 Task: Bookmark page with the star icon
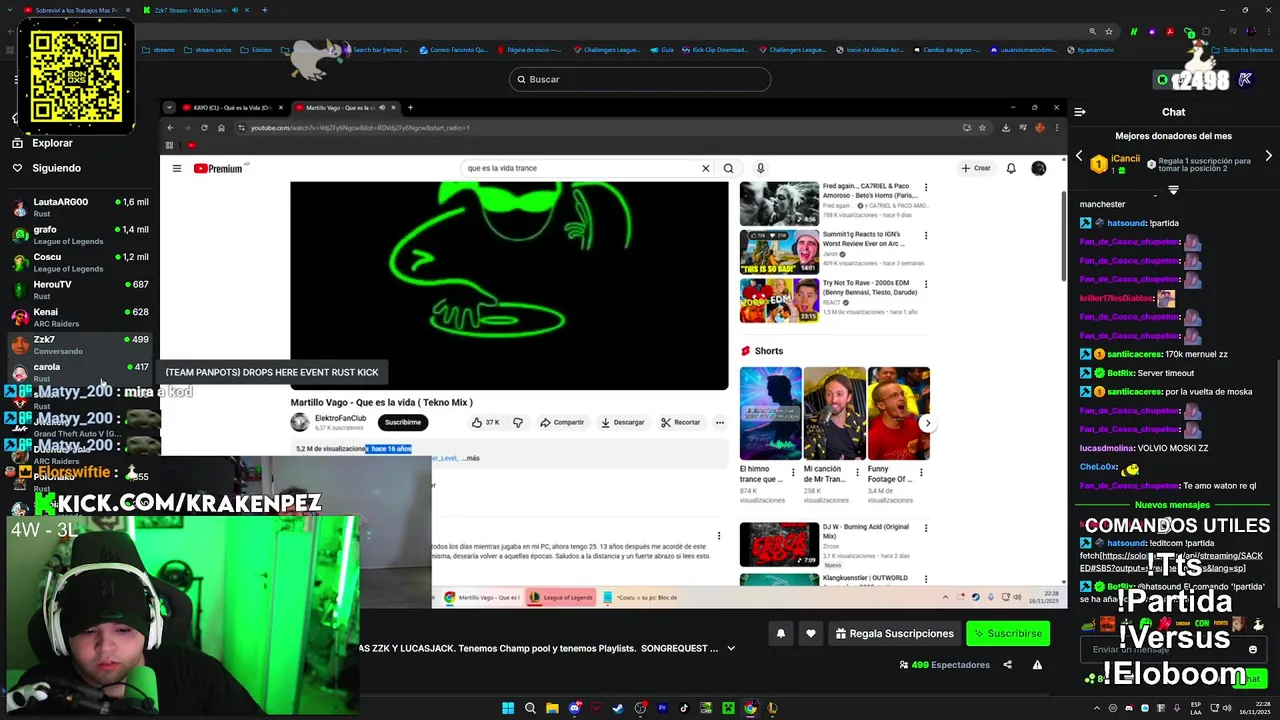tap(982, 128)
